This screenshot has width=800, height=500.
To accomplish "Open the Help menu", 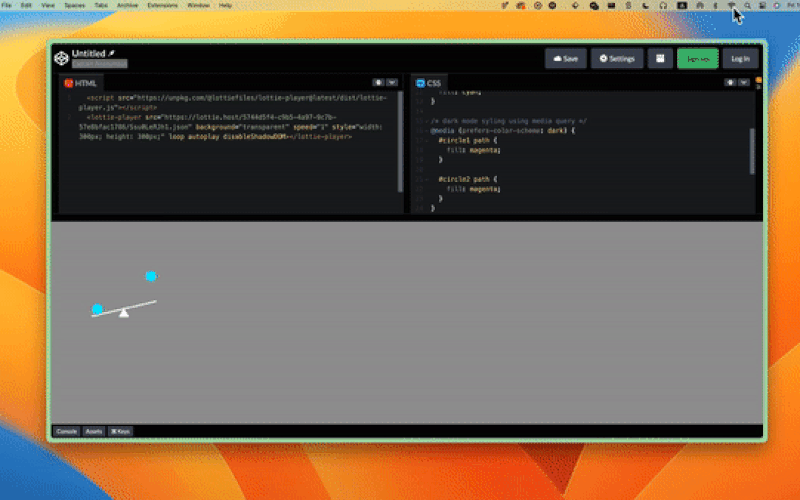I will [x=225, y=5].
